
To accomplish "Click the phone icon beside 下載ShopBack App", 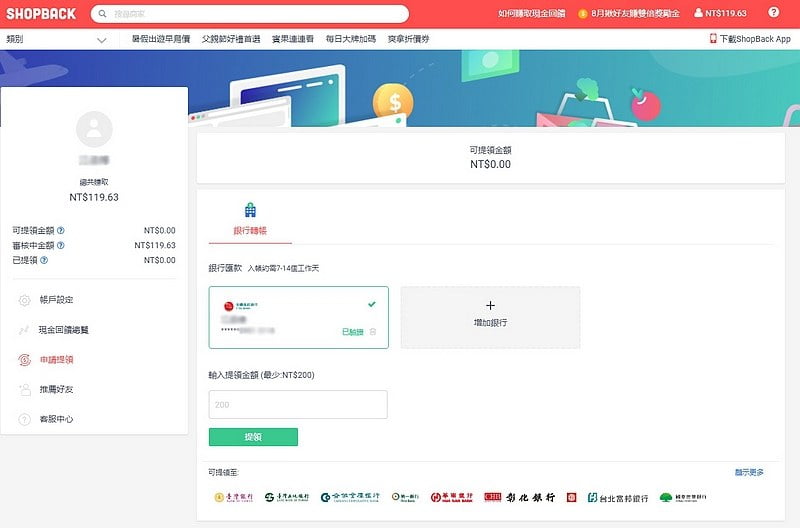I will pyautogui.click(x=713, y=38).
